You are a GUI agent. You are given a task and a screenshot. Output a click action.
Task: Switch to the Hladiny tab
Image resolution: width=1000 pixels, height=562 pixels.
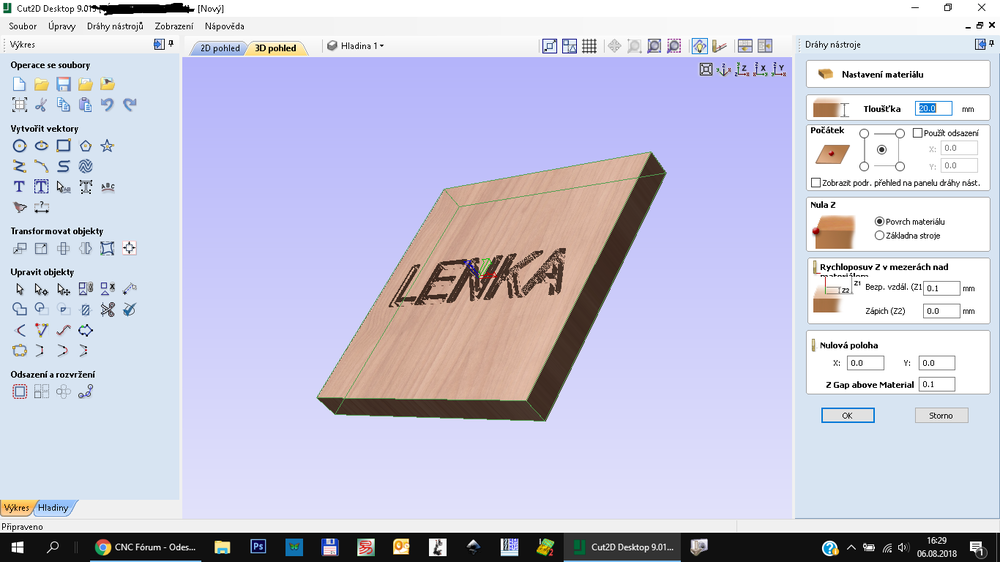(53, 508)
